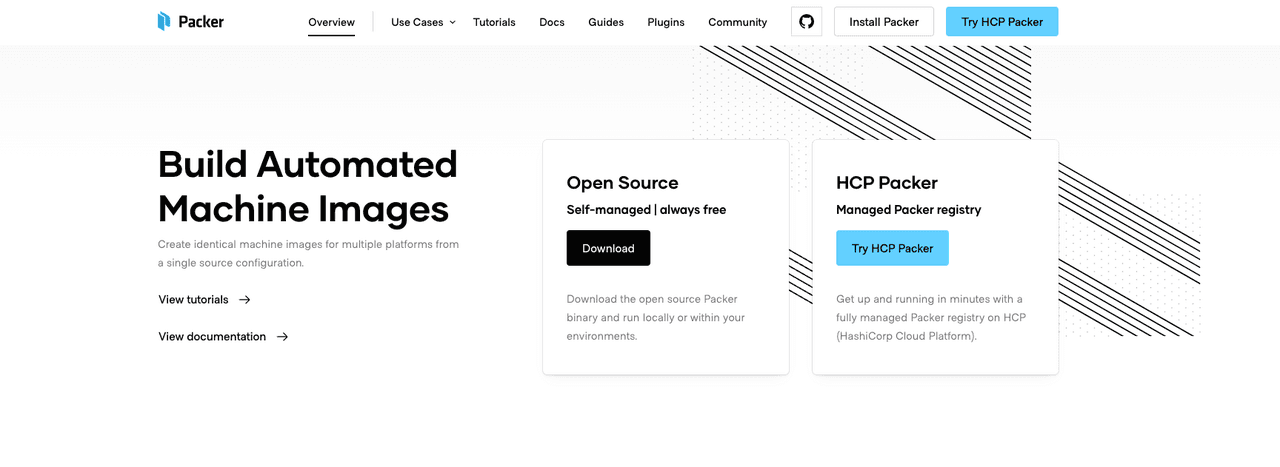Click the black Download button
The height and width of the screenshot is (467, 1280).
pyautogui.click(x=608, y=248)
